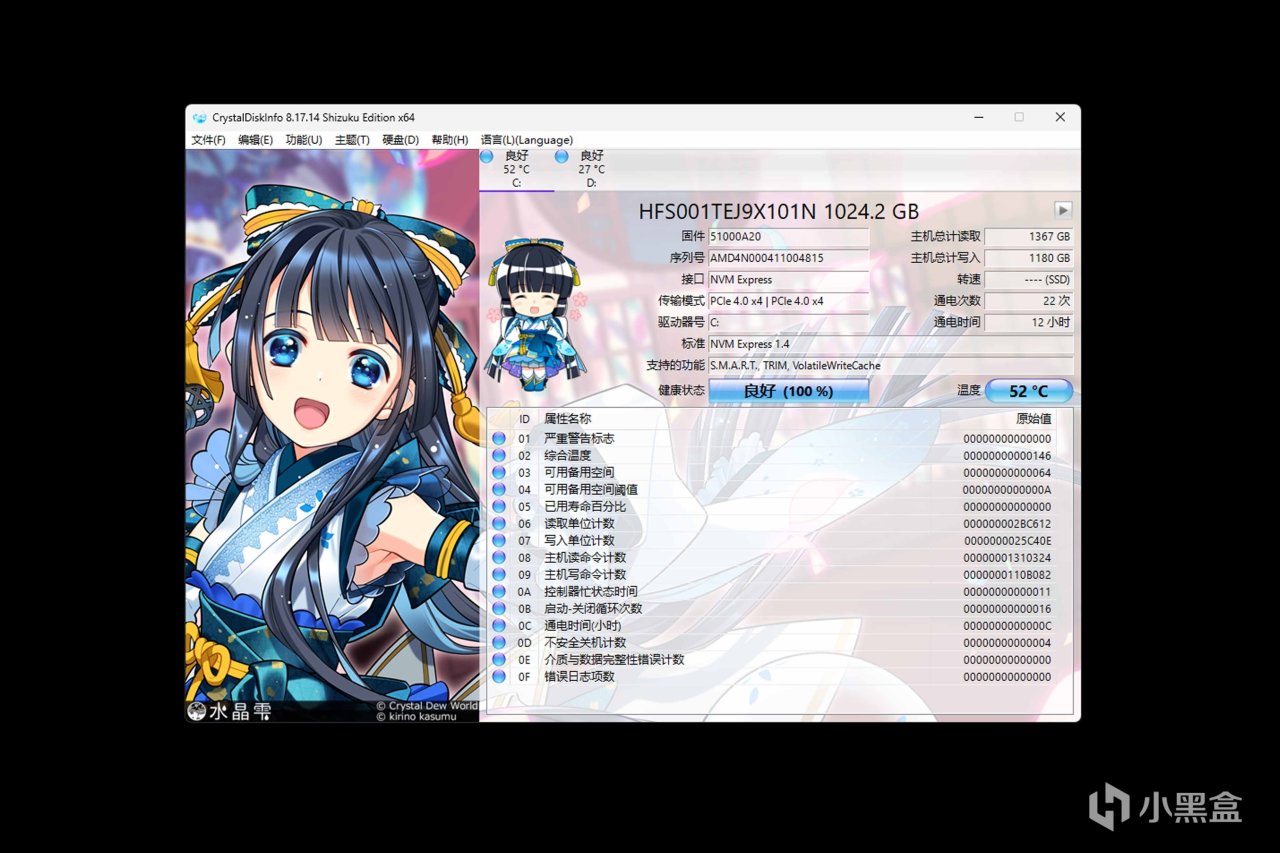
Task: Click the status icon for 控制器忙状态时间
Action: [499, 591]
